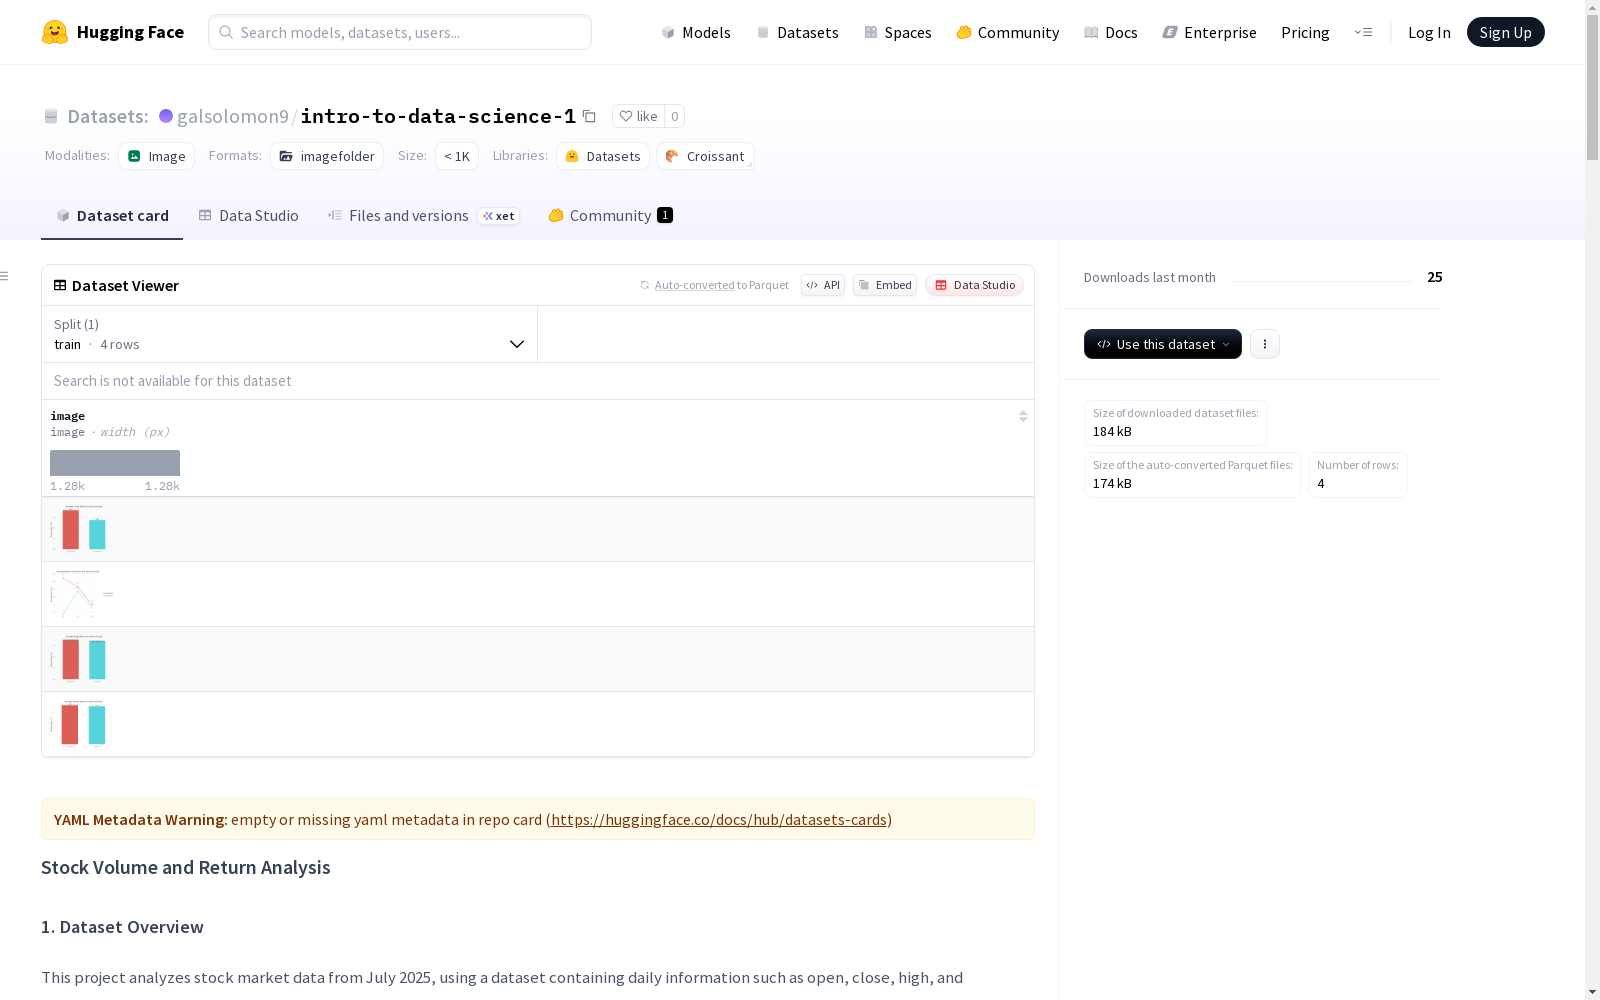Expand the Use this dataset dropdown
Viewport: 1600px width, 1000px height.
coord(1163,344)
